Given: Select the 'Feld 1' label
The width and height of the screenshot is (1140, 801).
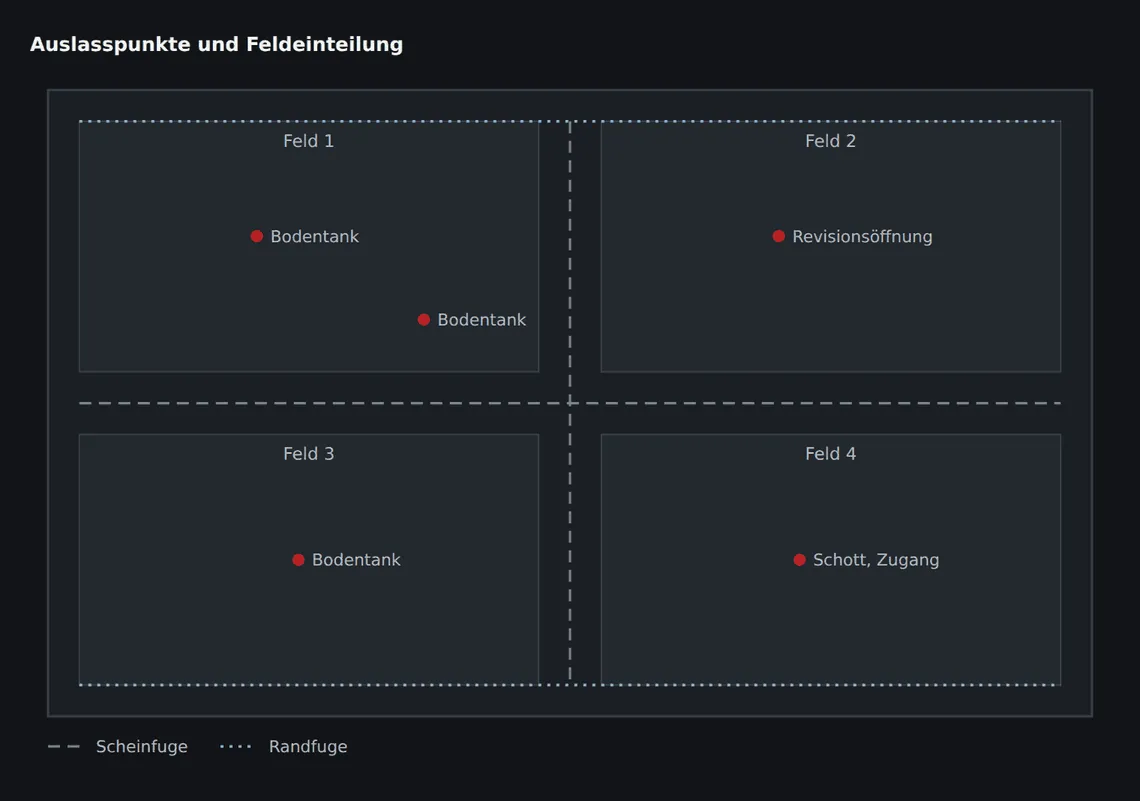Looking at the screenshot, I should pyautogui.click(x=309, y=141).
